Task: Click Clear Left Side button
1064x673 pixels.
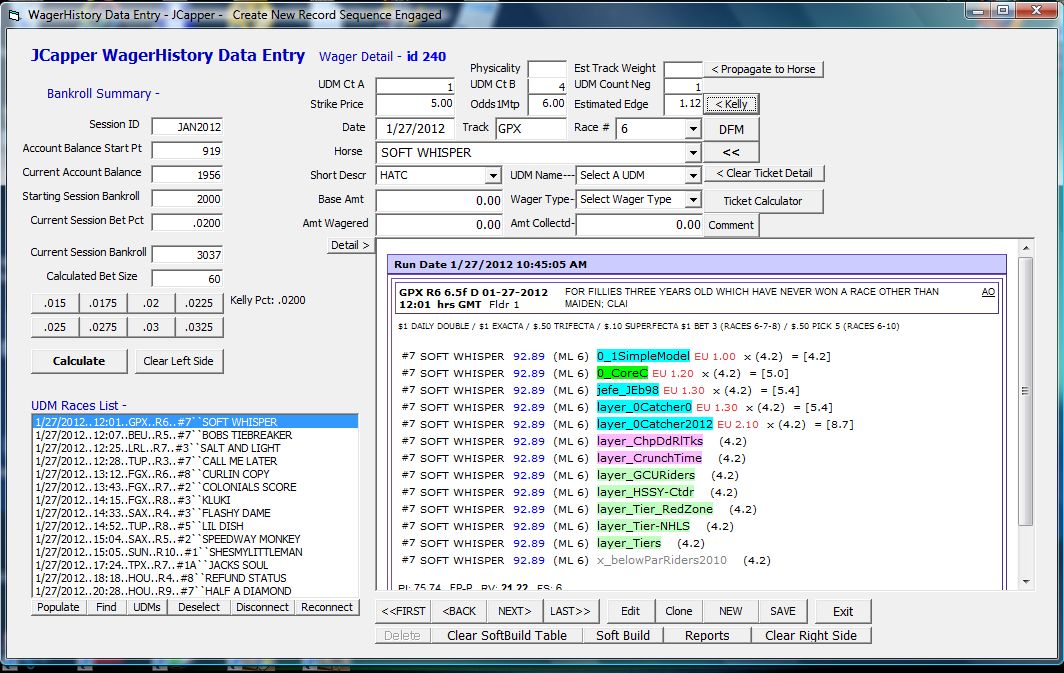Action: pyautogui.click(x=178, y=361)
